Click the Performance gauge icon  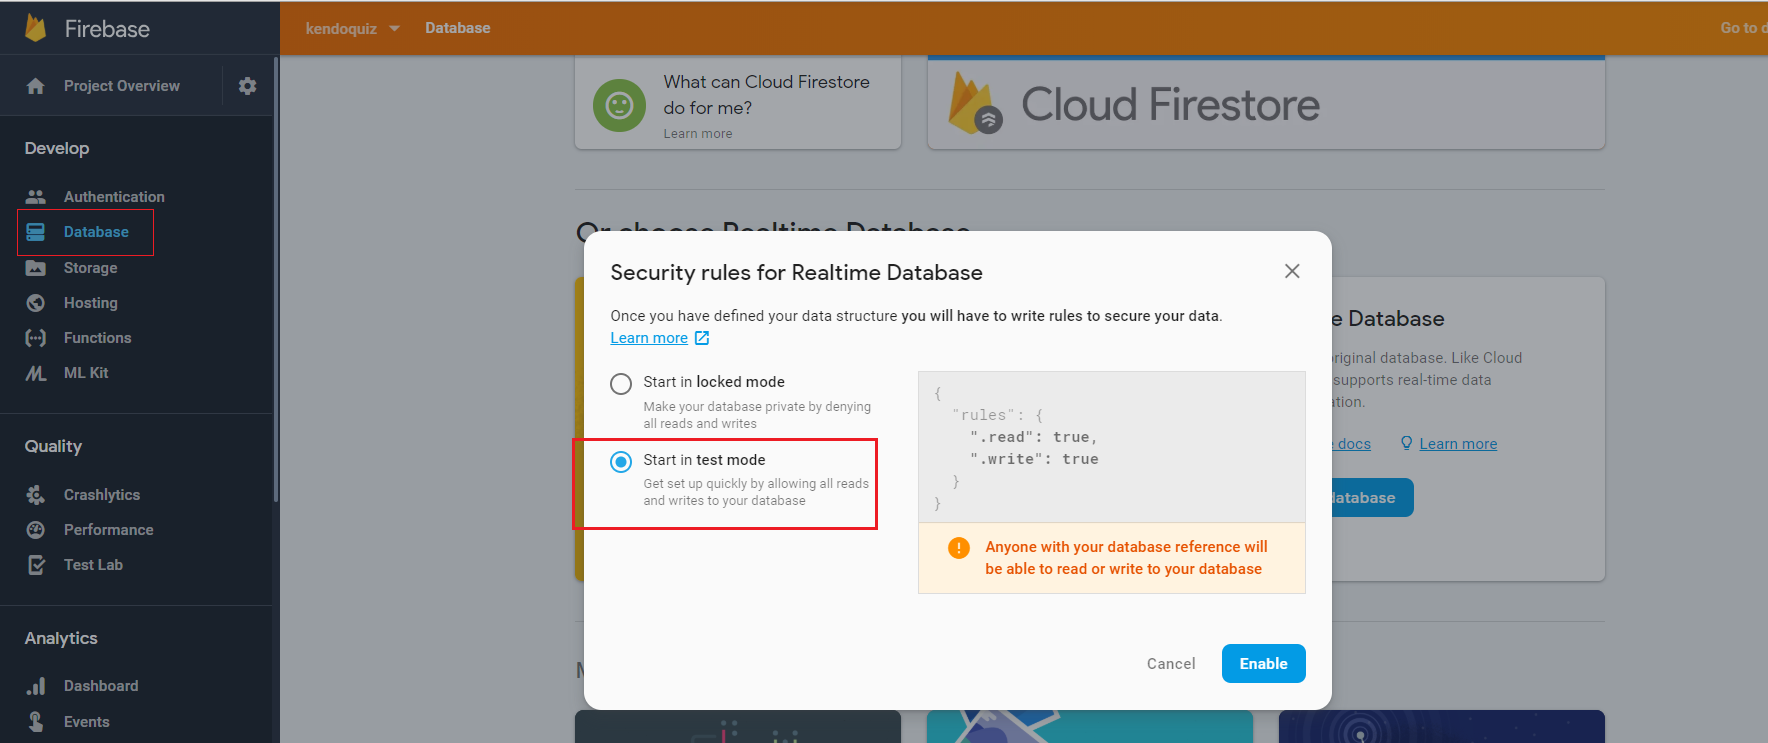click(x=36, y=530)
